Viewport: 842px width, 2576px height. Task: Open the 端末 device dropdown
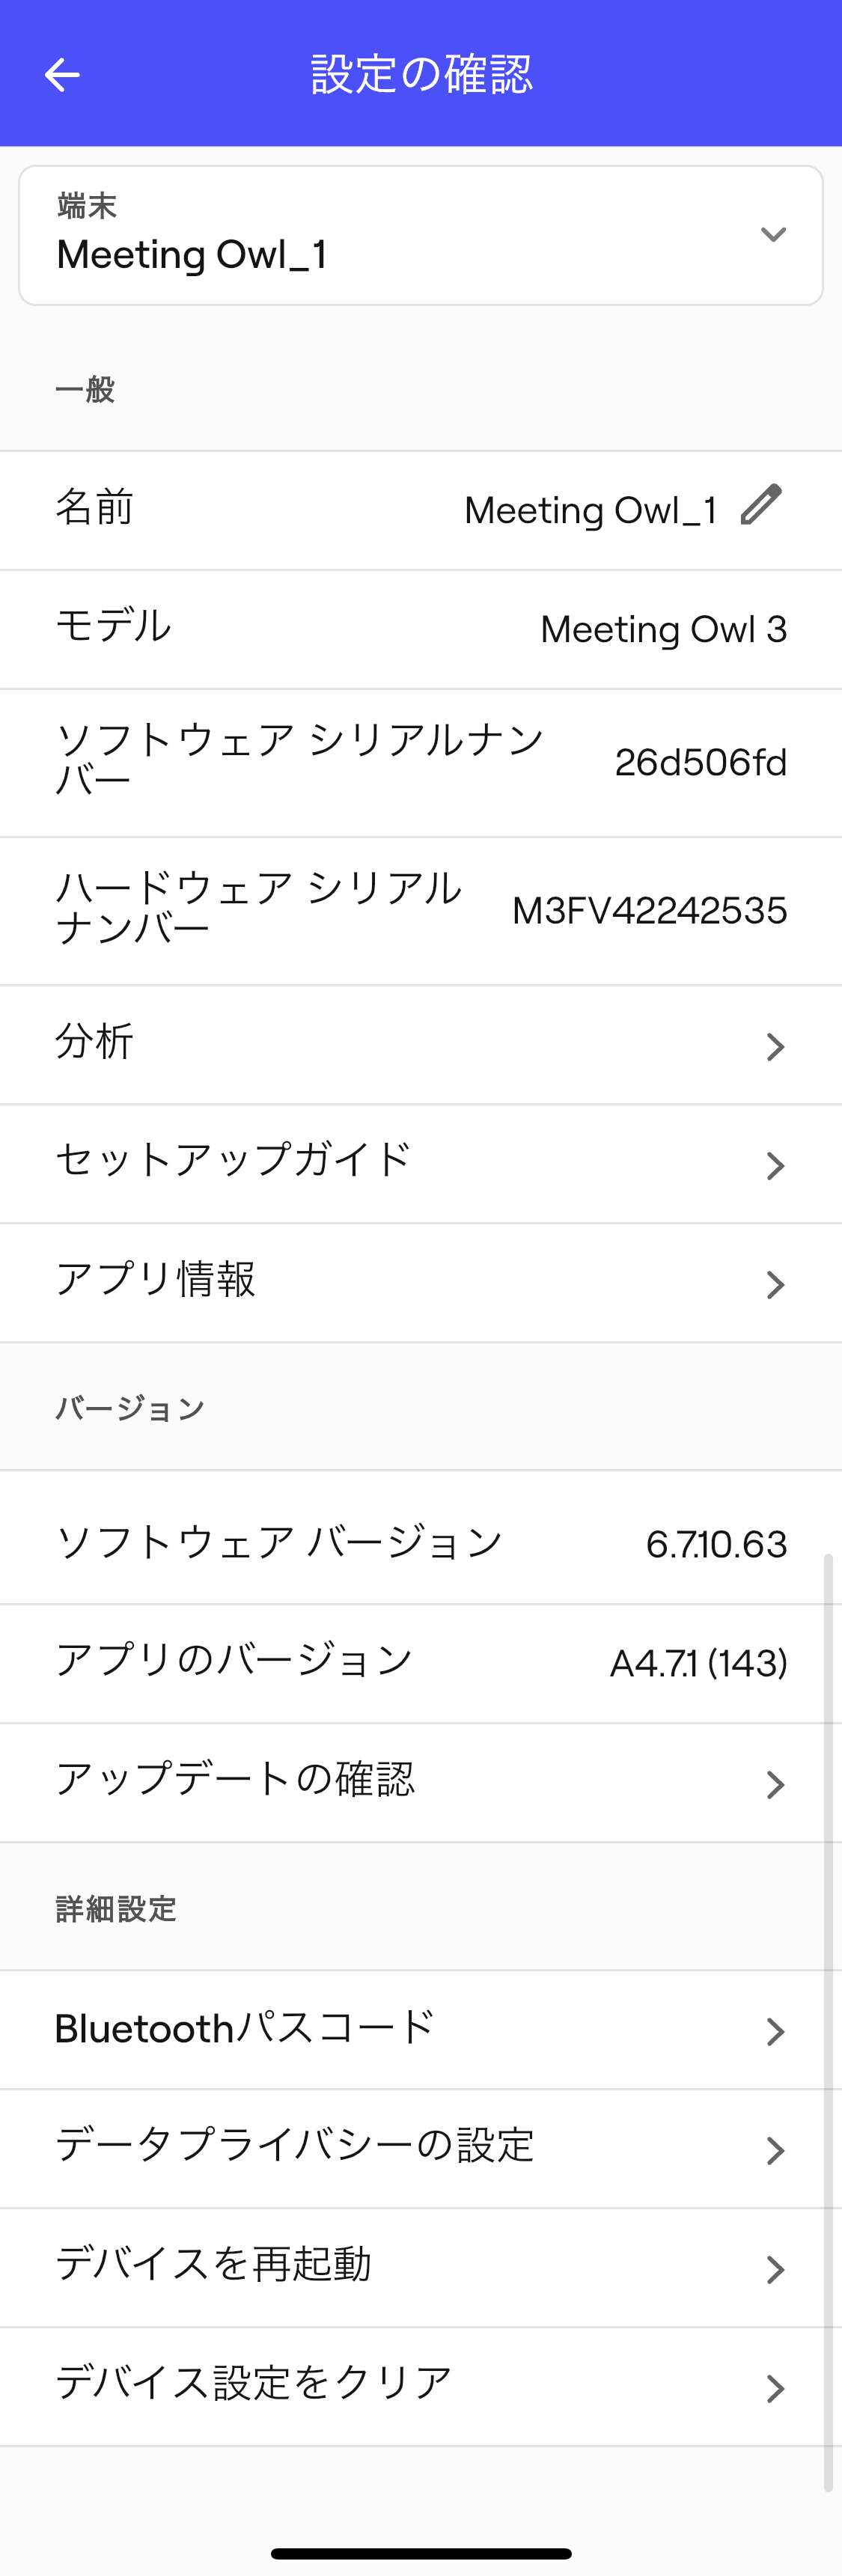coord(421,236)
